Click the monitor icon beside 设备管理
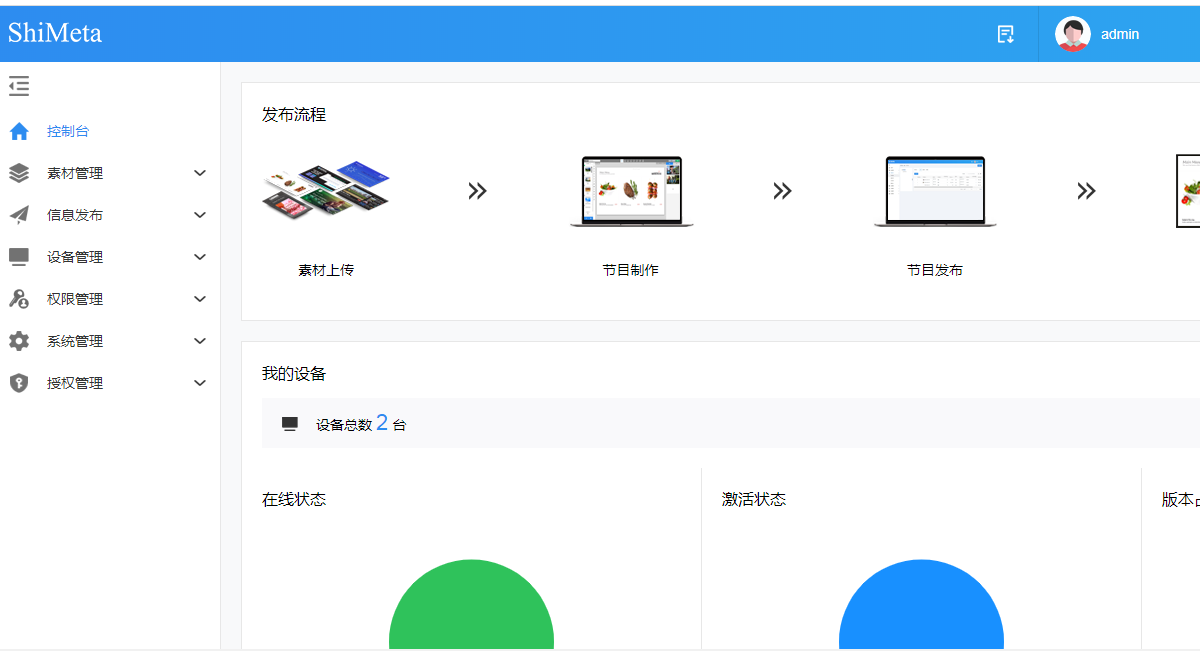 point(18,256)
